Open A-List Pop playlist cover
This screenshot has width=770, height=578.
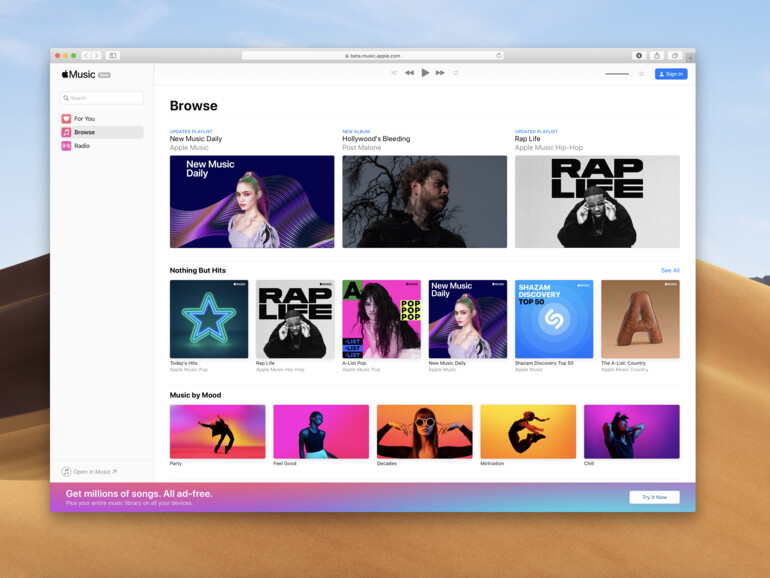(382, 319)
